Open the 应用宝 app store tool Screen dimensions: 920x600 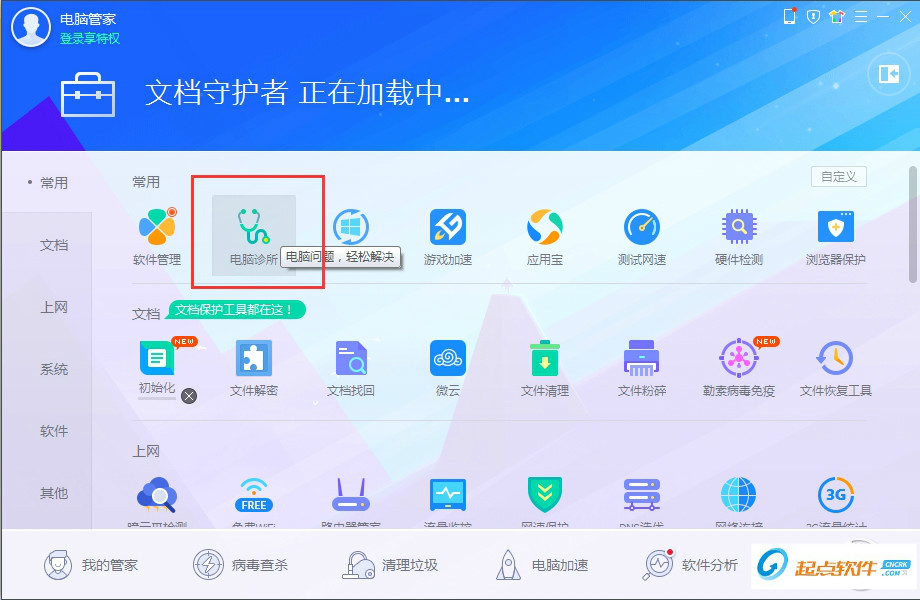[x=544, y=236]
